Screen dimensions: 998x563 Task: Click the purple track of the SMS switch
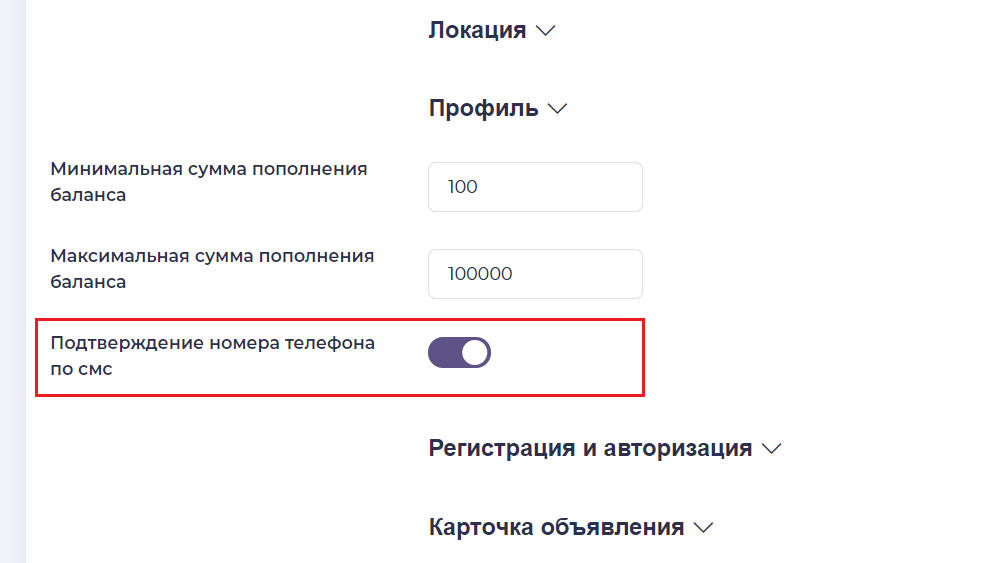pos(443,352)
